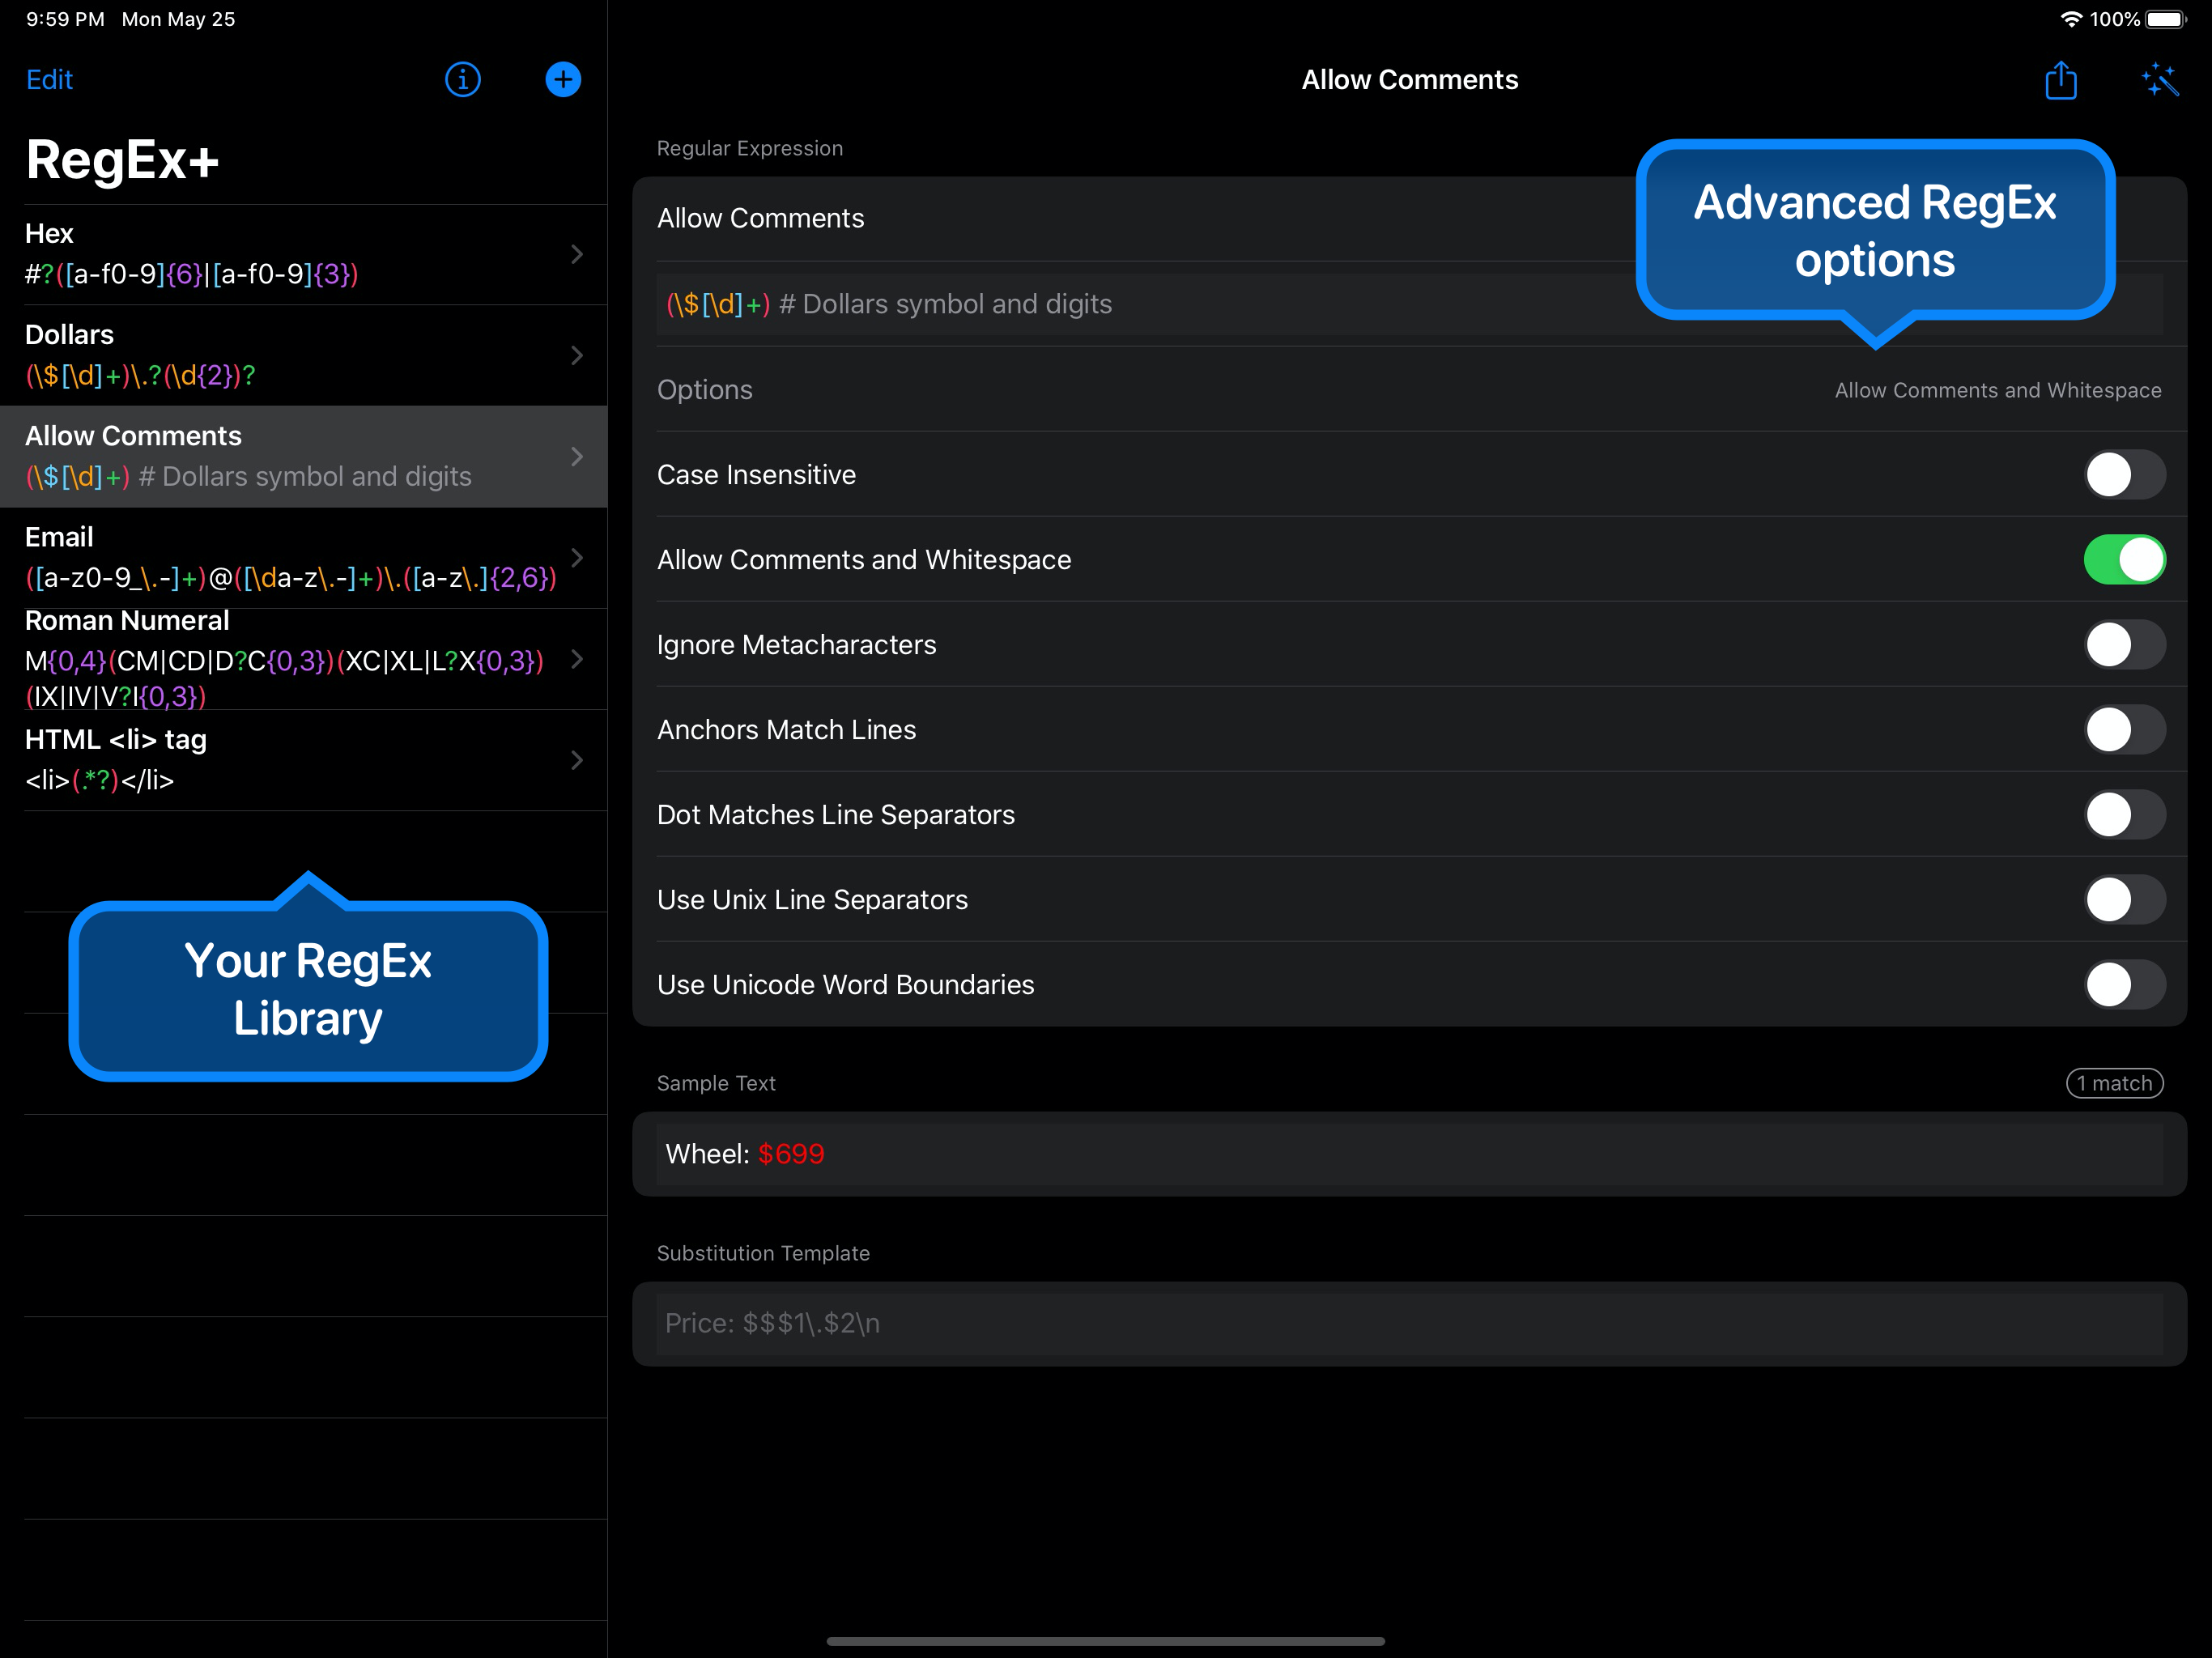Image resolution: width=2212 pixels, height=1658 pixels.
Task: Add a new regex with plus icon
Action: tap(563, 79)
